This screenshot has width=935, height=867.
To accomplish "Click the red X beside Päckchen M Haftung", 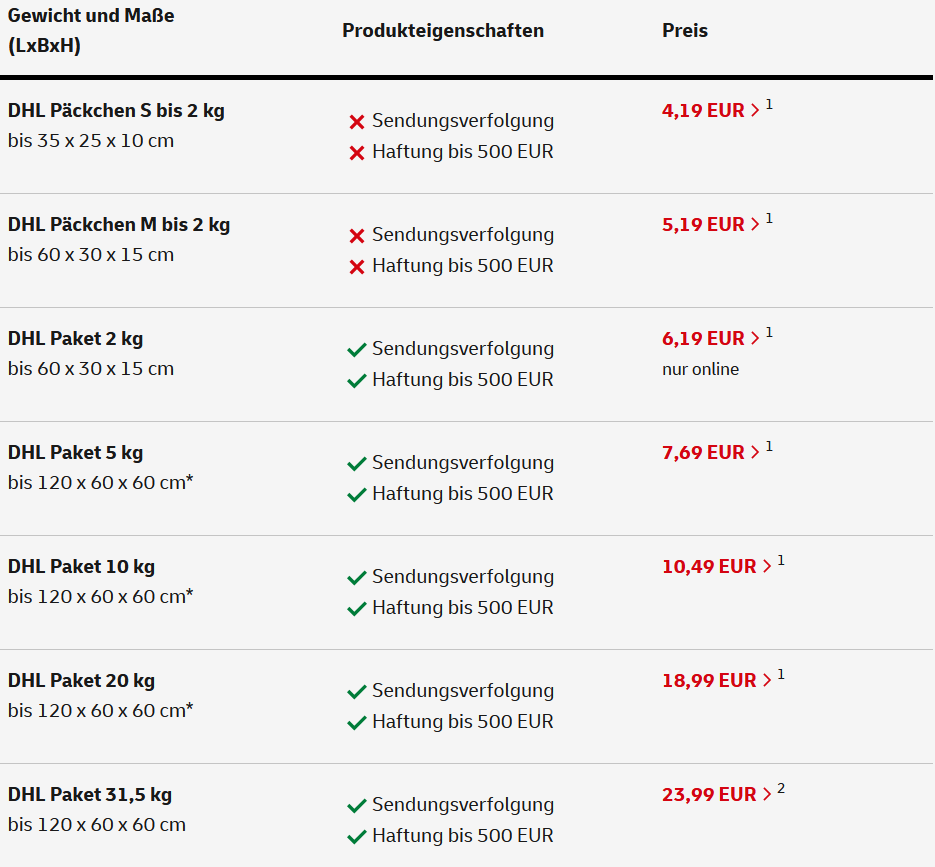I will [x=357, y=267].
